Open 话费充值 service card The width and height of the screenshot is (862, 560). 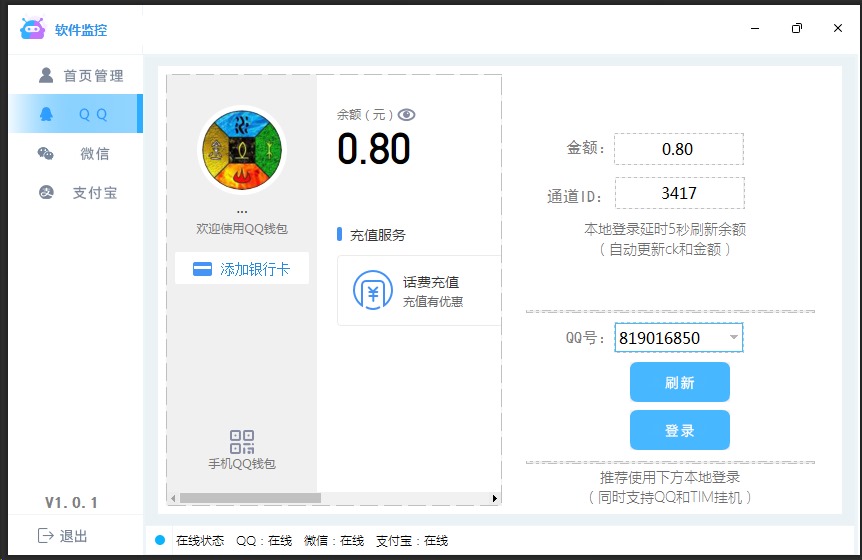click(419, 290)
